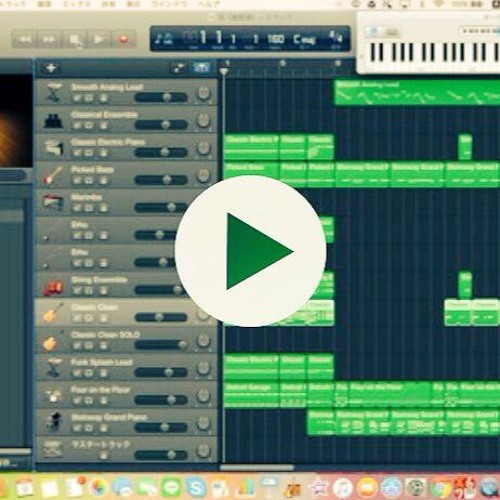Viewport: 500px width, 500px height.
Task: Click the Smooth Analog Lead region in timeline
Action: coord(417,92)
